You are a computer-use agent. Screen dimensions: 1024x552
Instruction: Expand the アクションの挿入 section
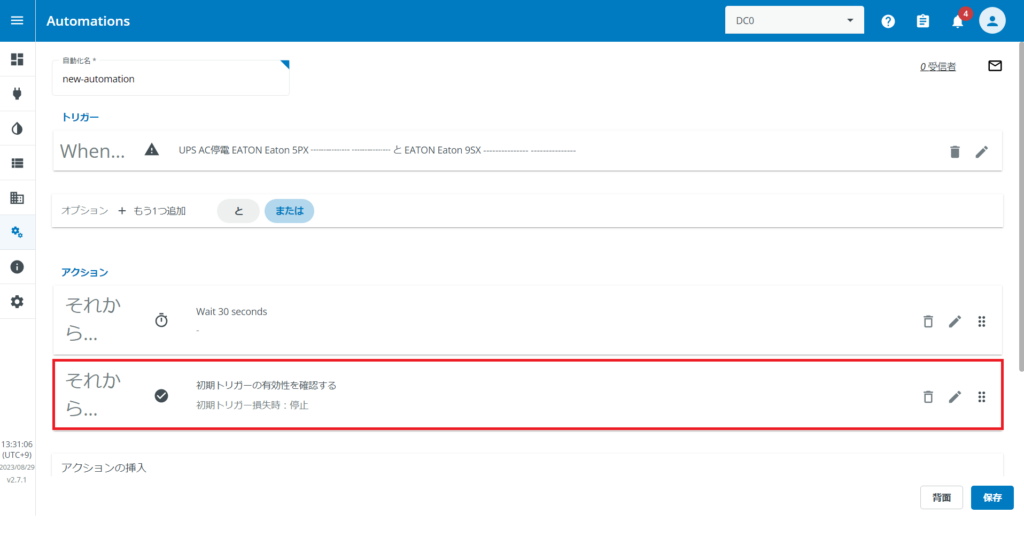pyautogui.click(x=104, y=467)
